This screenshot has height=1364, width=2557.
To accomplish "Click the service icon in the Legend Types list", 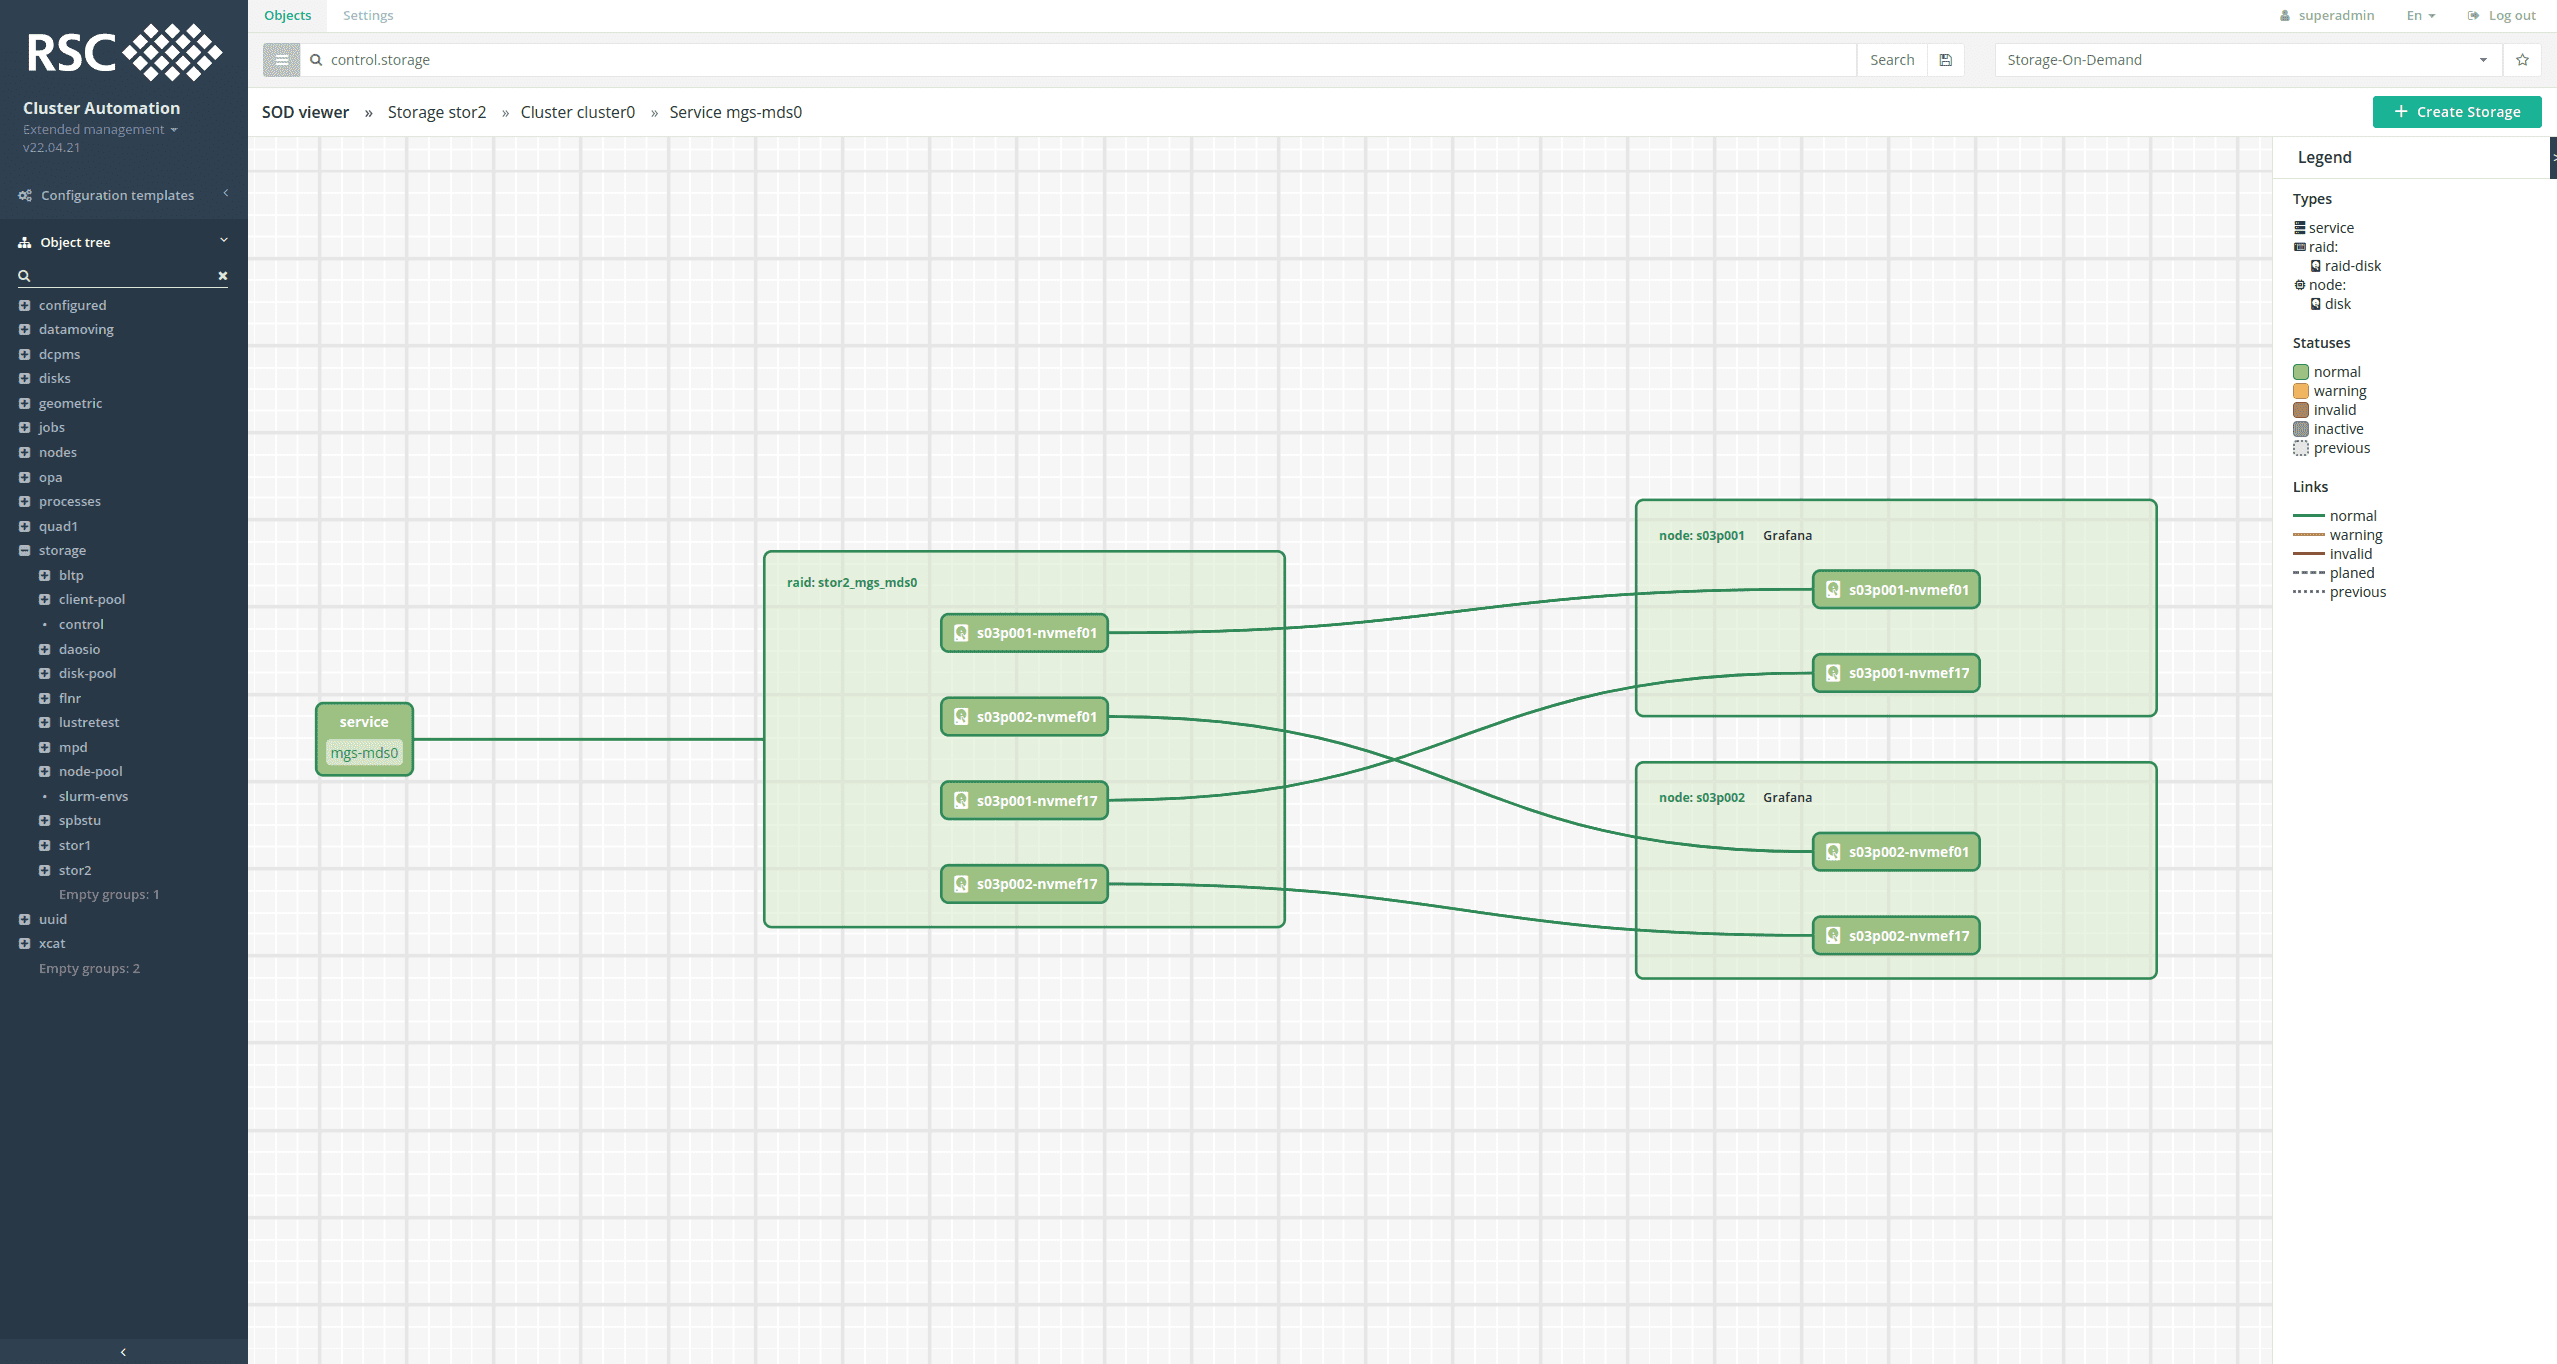I will point(2300,227).
